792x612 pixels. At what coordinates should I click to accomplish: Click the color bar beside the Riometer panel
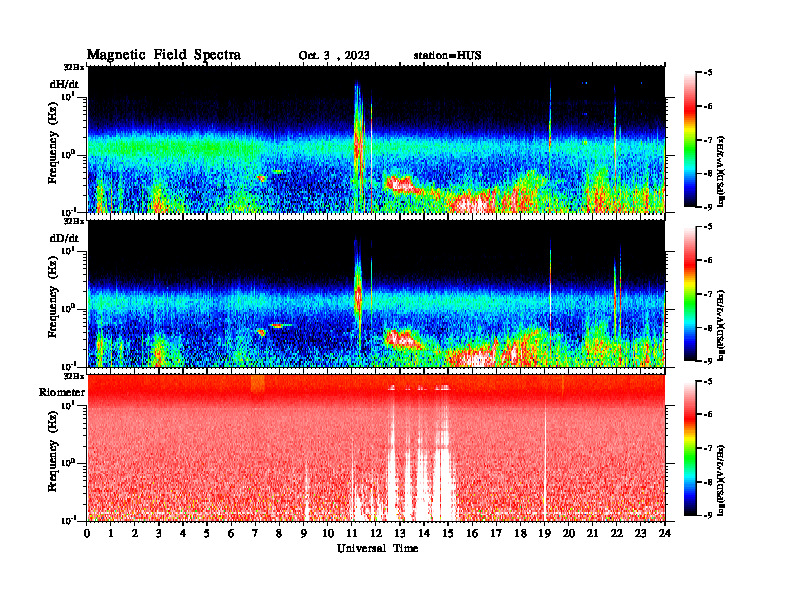point(689,448)
